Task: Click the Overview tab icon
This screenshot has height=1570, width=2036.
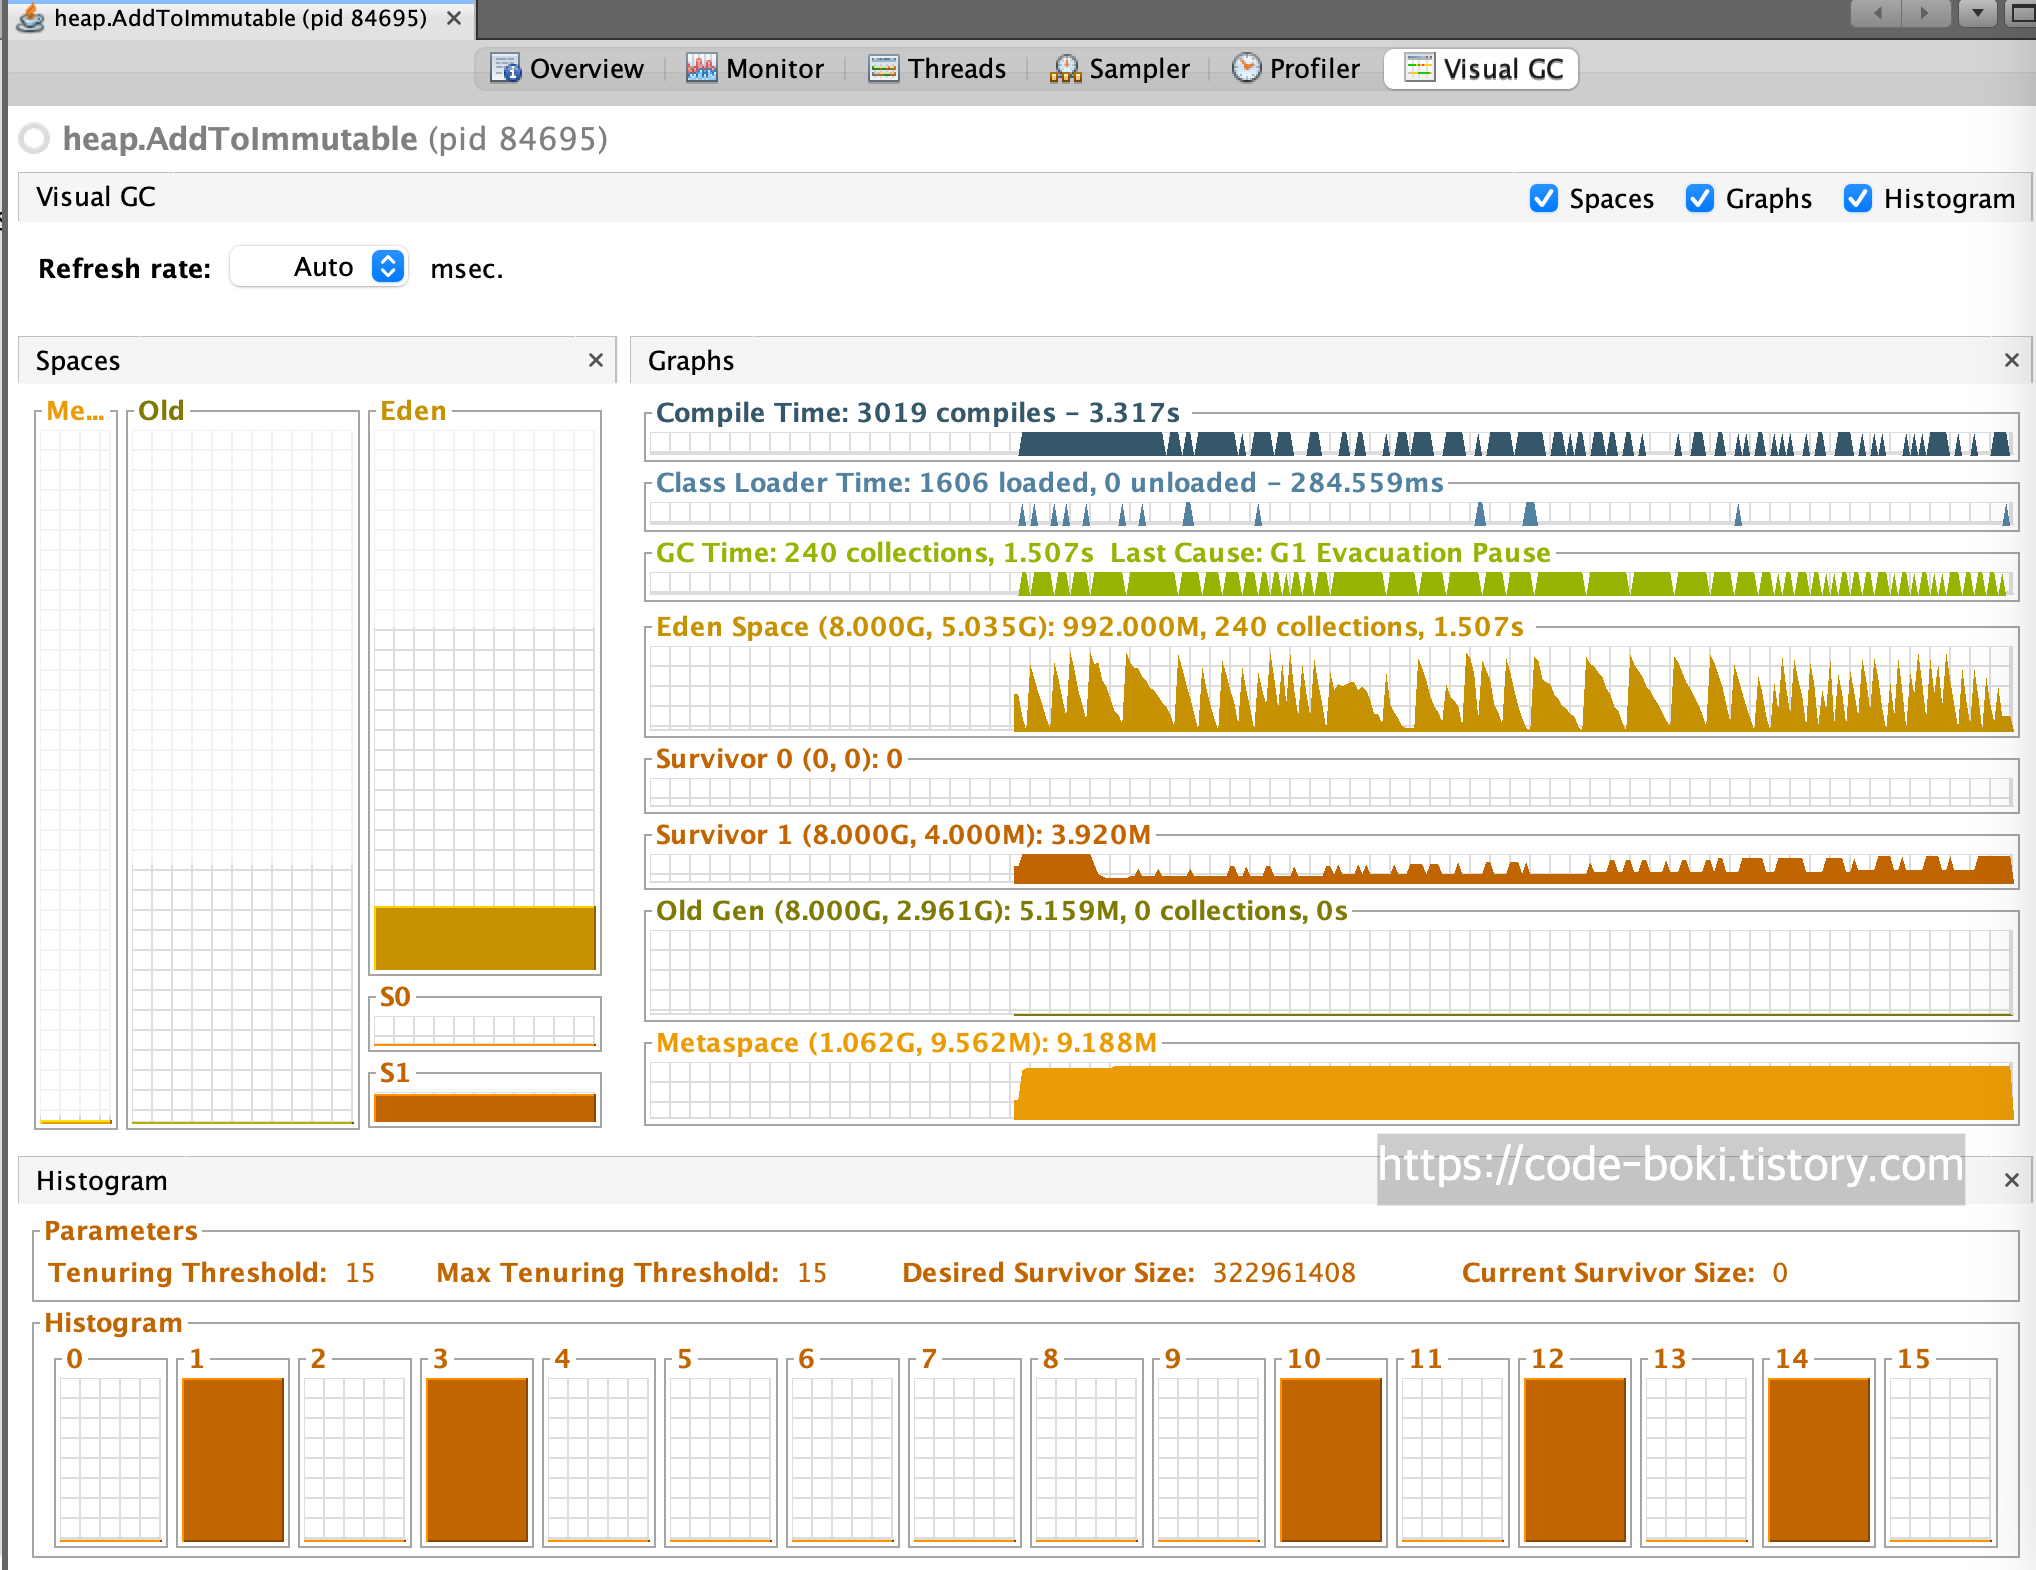Action: 505,68
